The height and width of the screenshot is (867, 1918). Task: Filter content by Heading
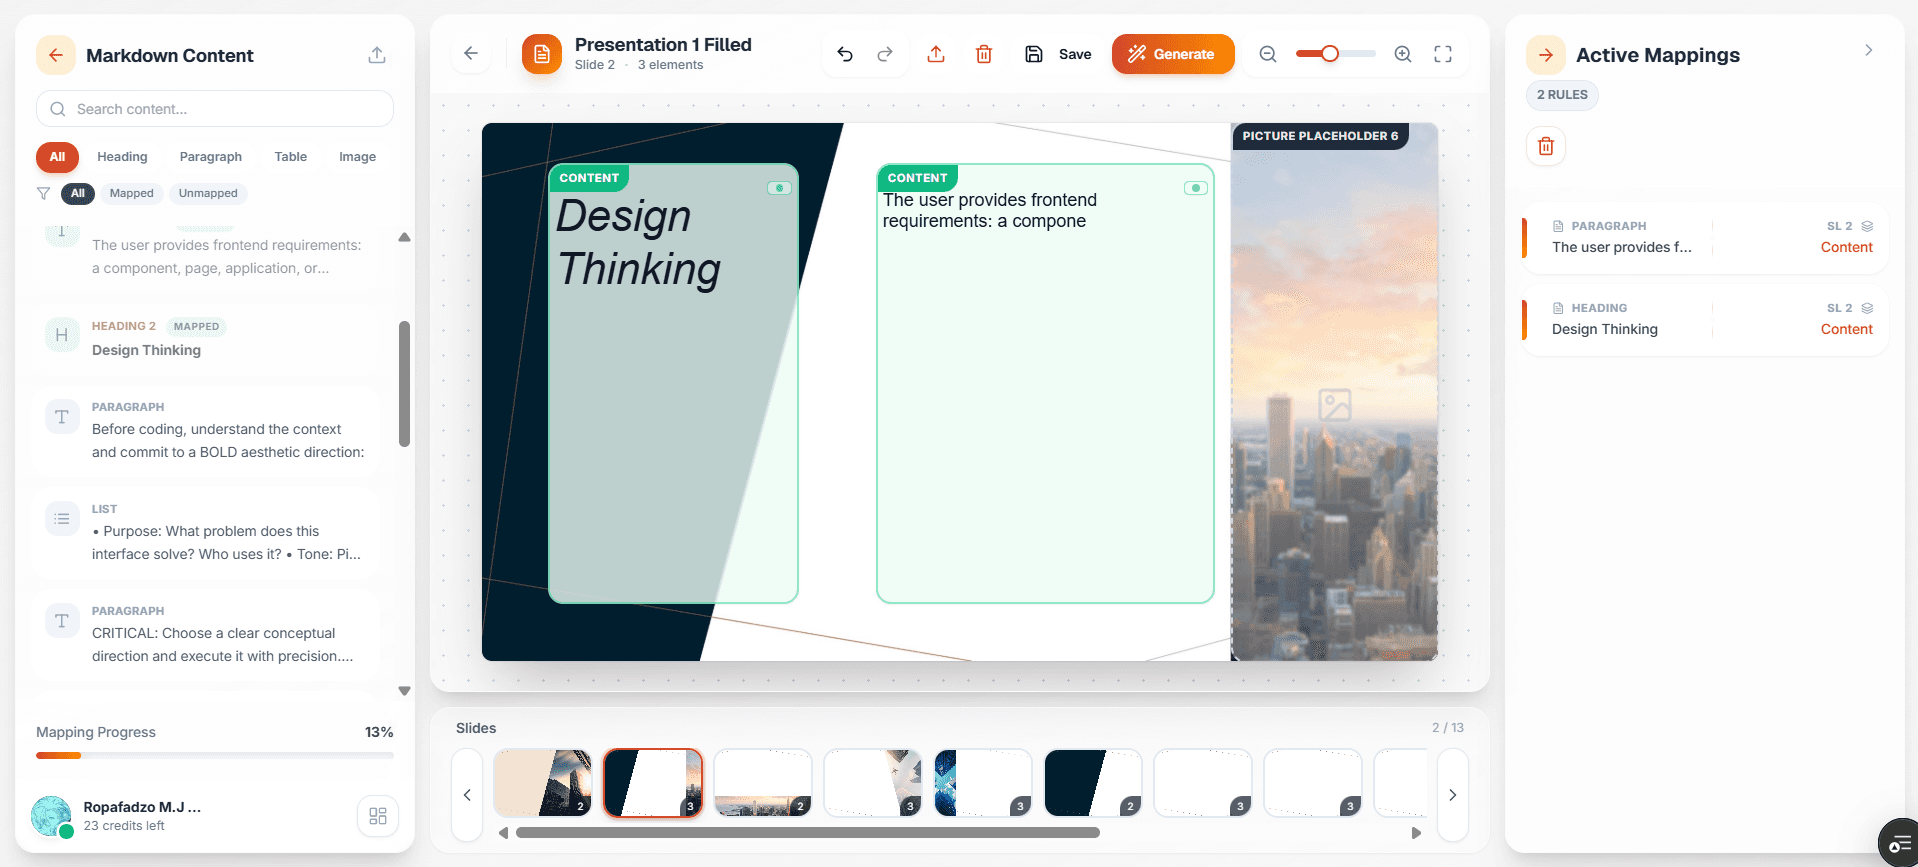(122, 157)
